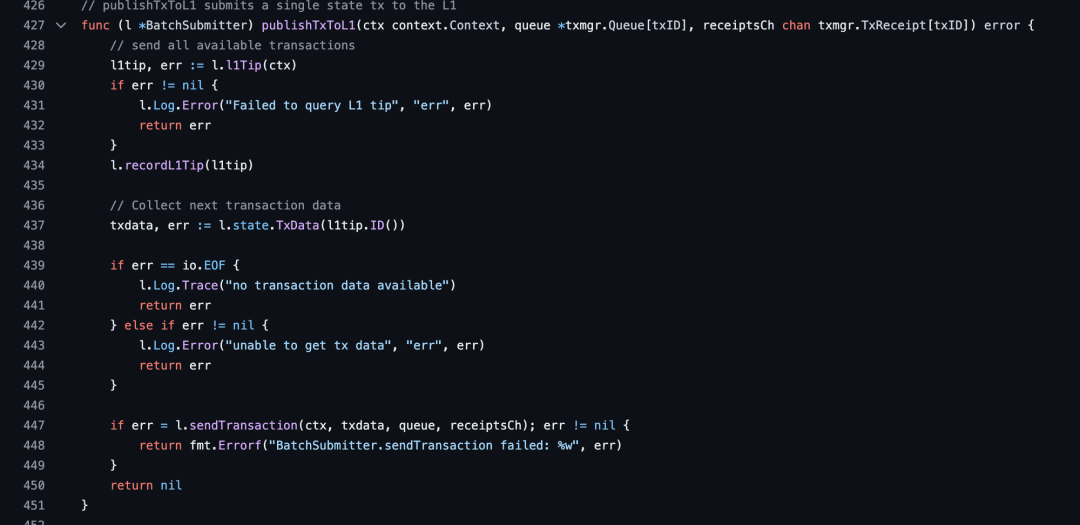The width and height of the screenshot is (1080, 525).
Task: Collapse the publishTxToL1 function fold chevron
Action: (61, 25)
